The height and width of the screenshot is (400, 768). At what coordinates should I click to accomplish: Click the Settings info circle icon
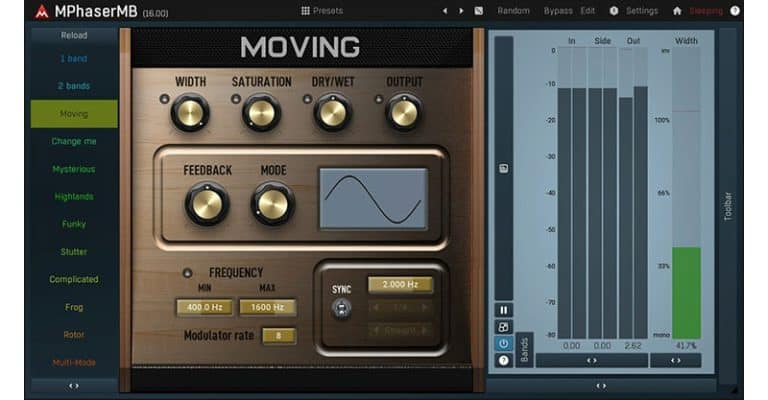[614, 11]
